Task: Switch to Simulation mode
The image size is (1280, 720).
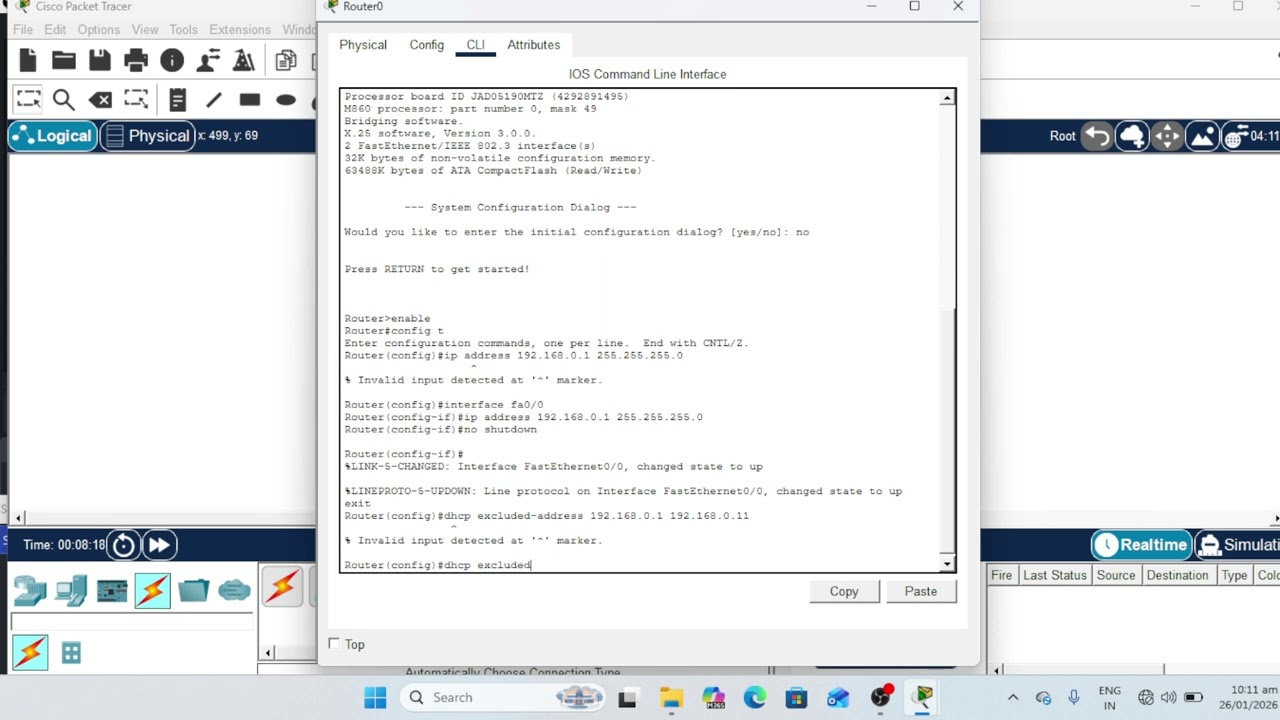Action: coord(1238,545)
